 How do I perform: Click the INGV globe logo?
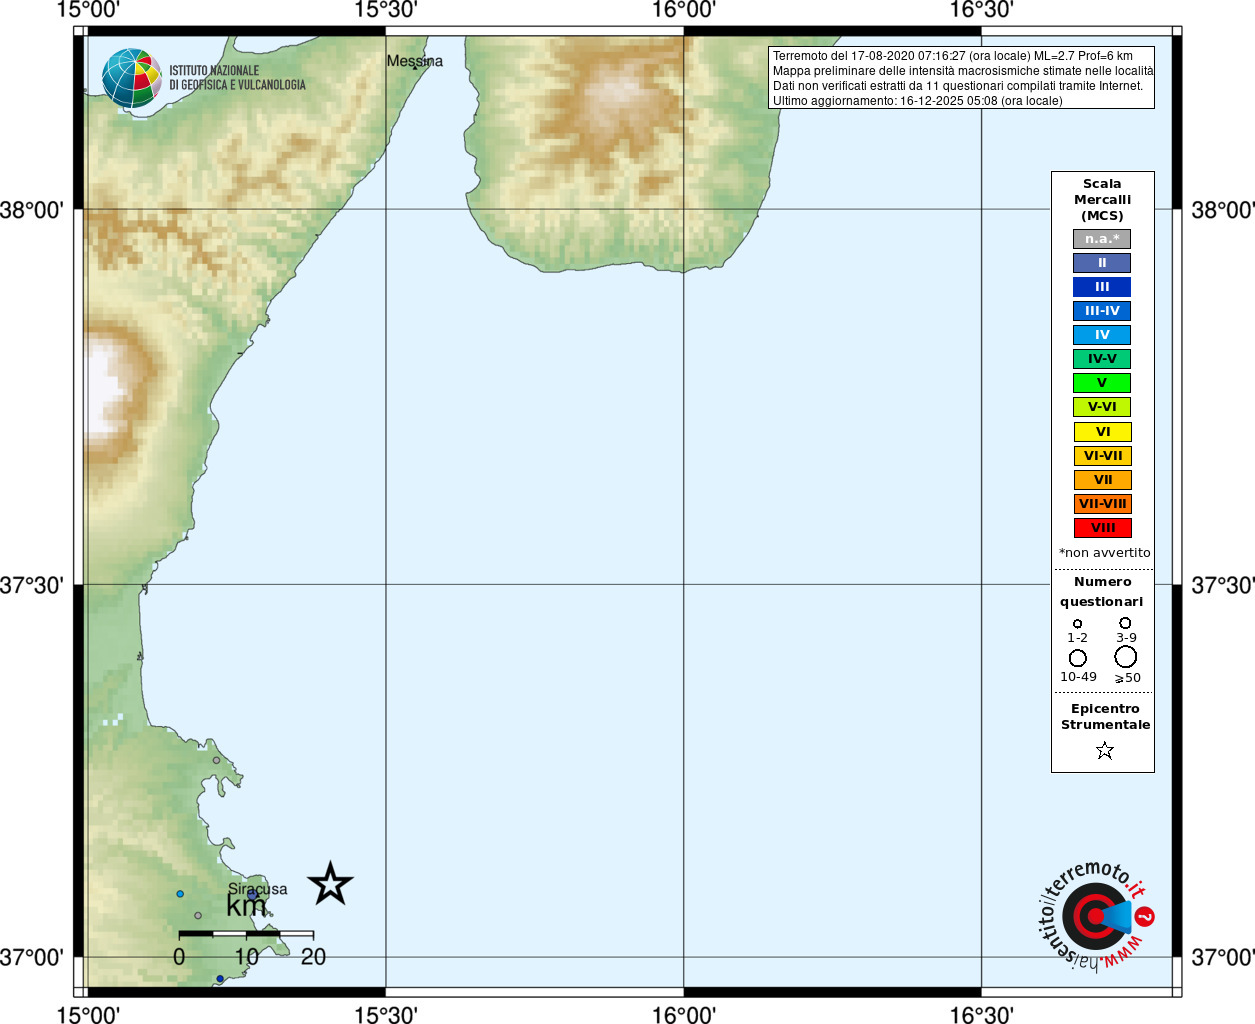(132, 78)
